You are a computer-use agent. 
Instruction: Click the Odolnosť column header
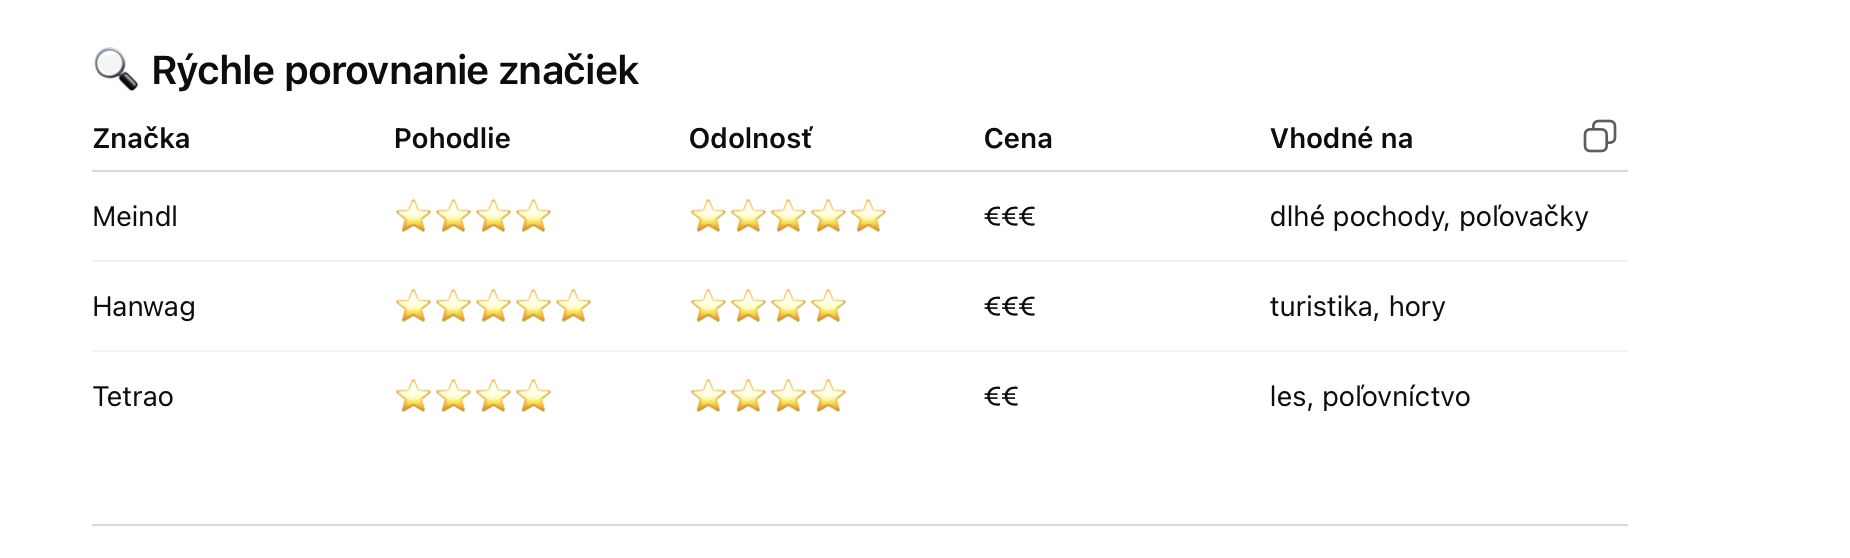(750, 139)
